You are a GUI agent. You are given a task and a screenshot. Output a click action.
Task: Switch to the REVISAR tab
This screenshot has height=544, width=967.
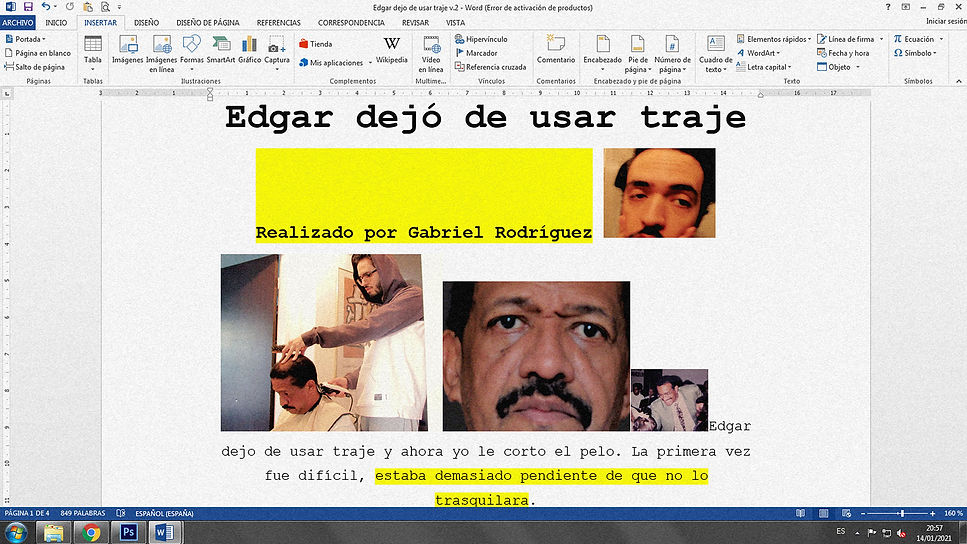click(x=415, y=22)
